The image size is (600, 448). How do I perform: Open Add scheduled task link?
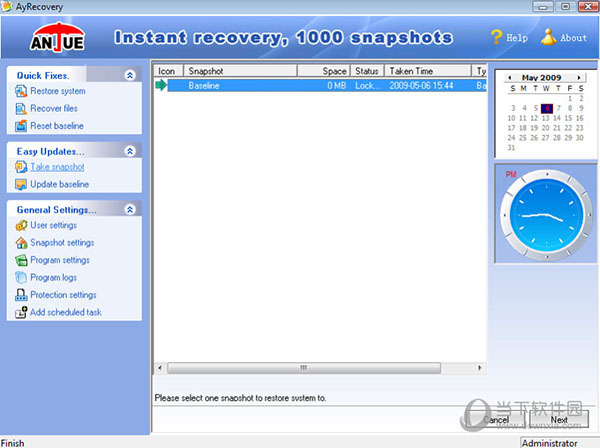tap(66, 313)
